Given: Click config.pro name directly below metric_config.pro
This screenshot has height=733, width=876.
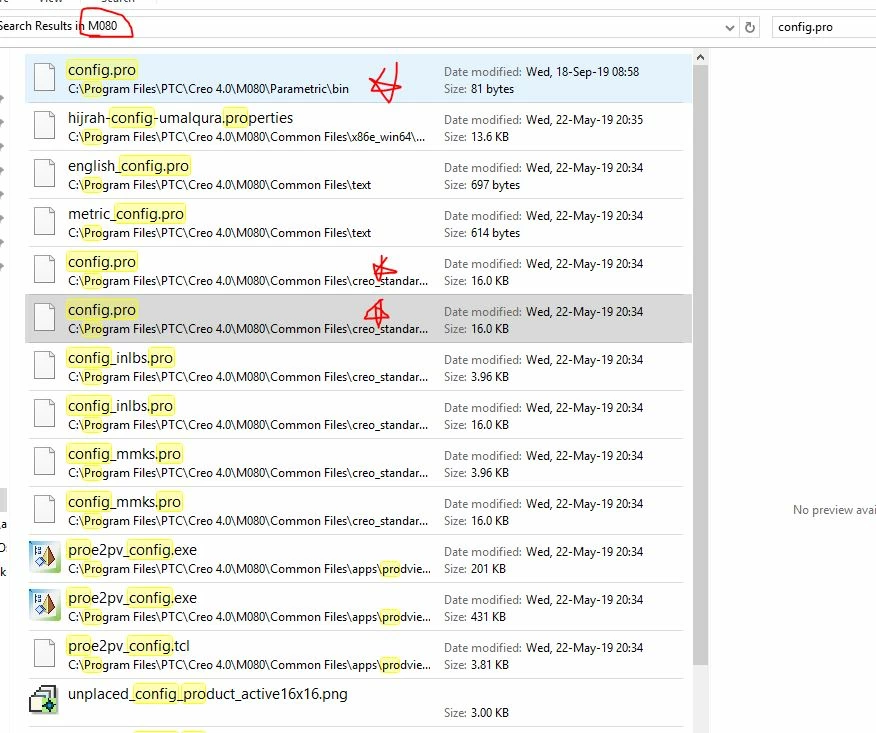Looking at the screenshot, I should coord(102,262).
